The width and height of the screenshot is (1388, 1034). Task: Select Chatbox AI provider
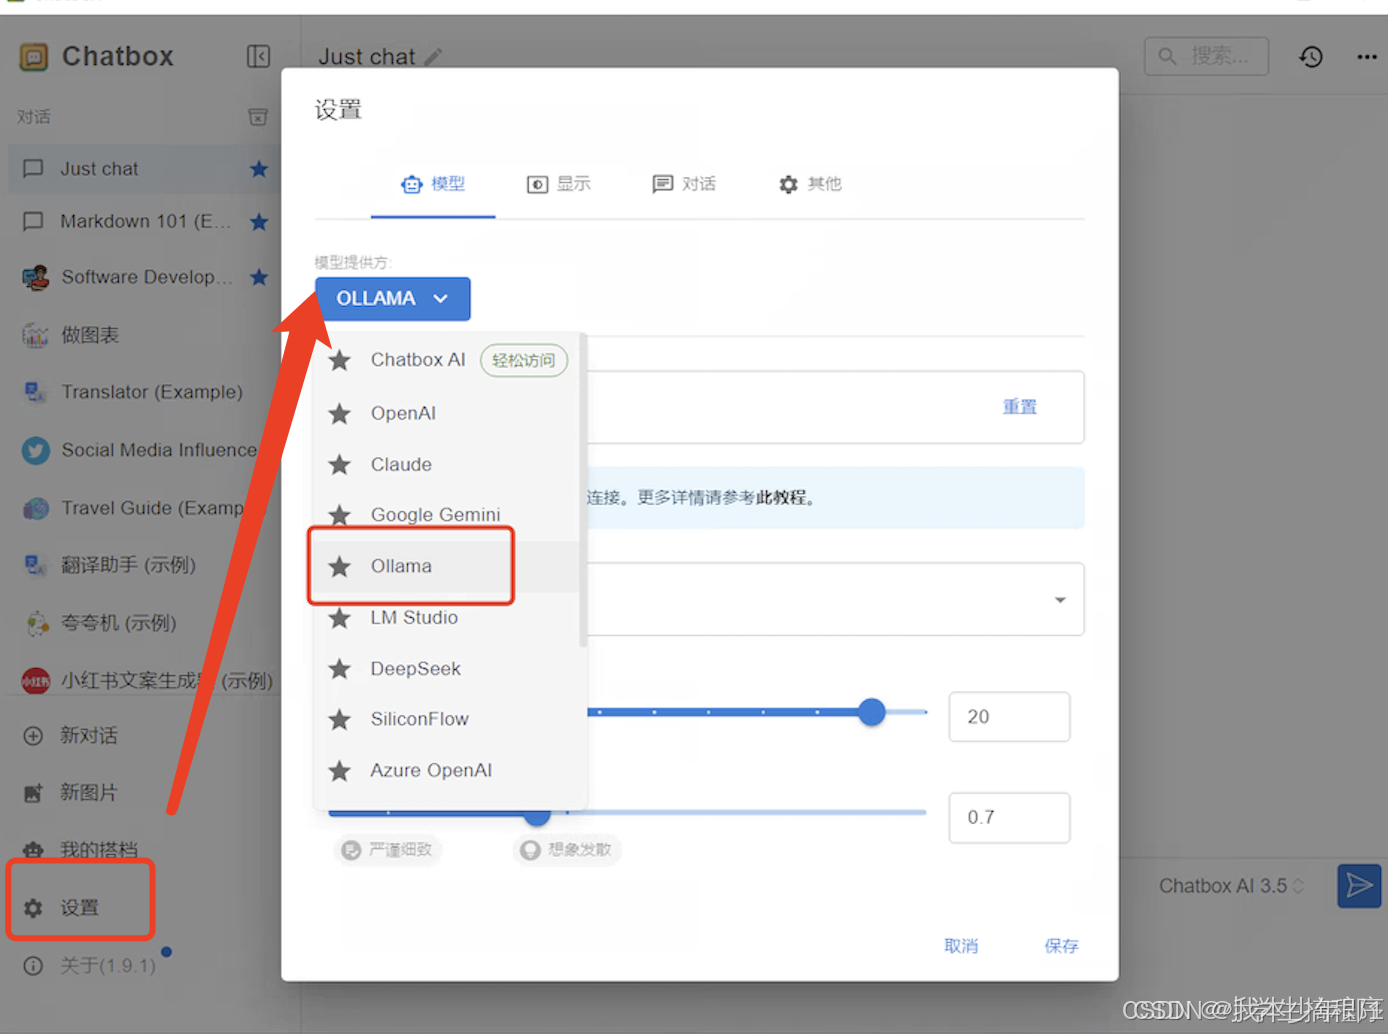click(x=447, y=360)
